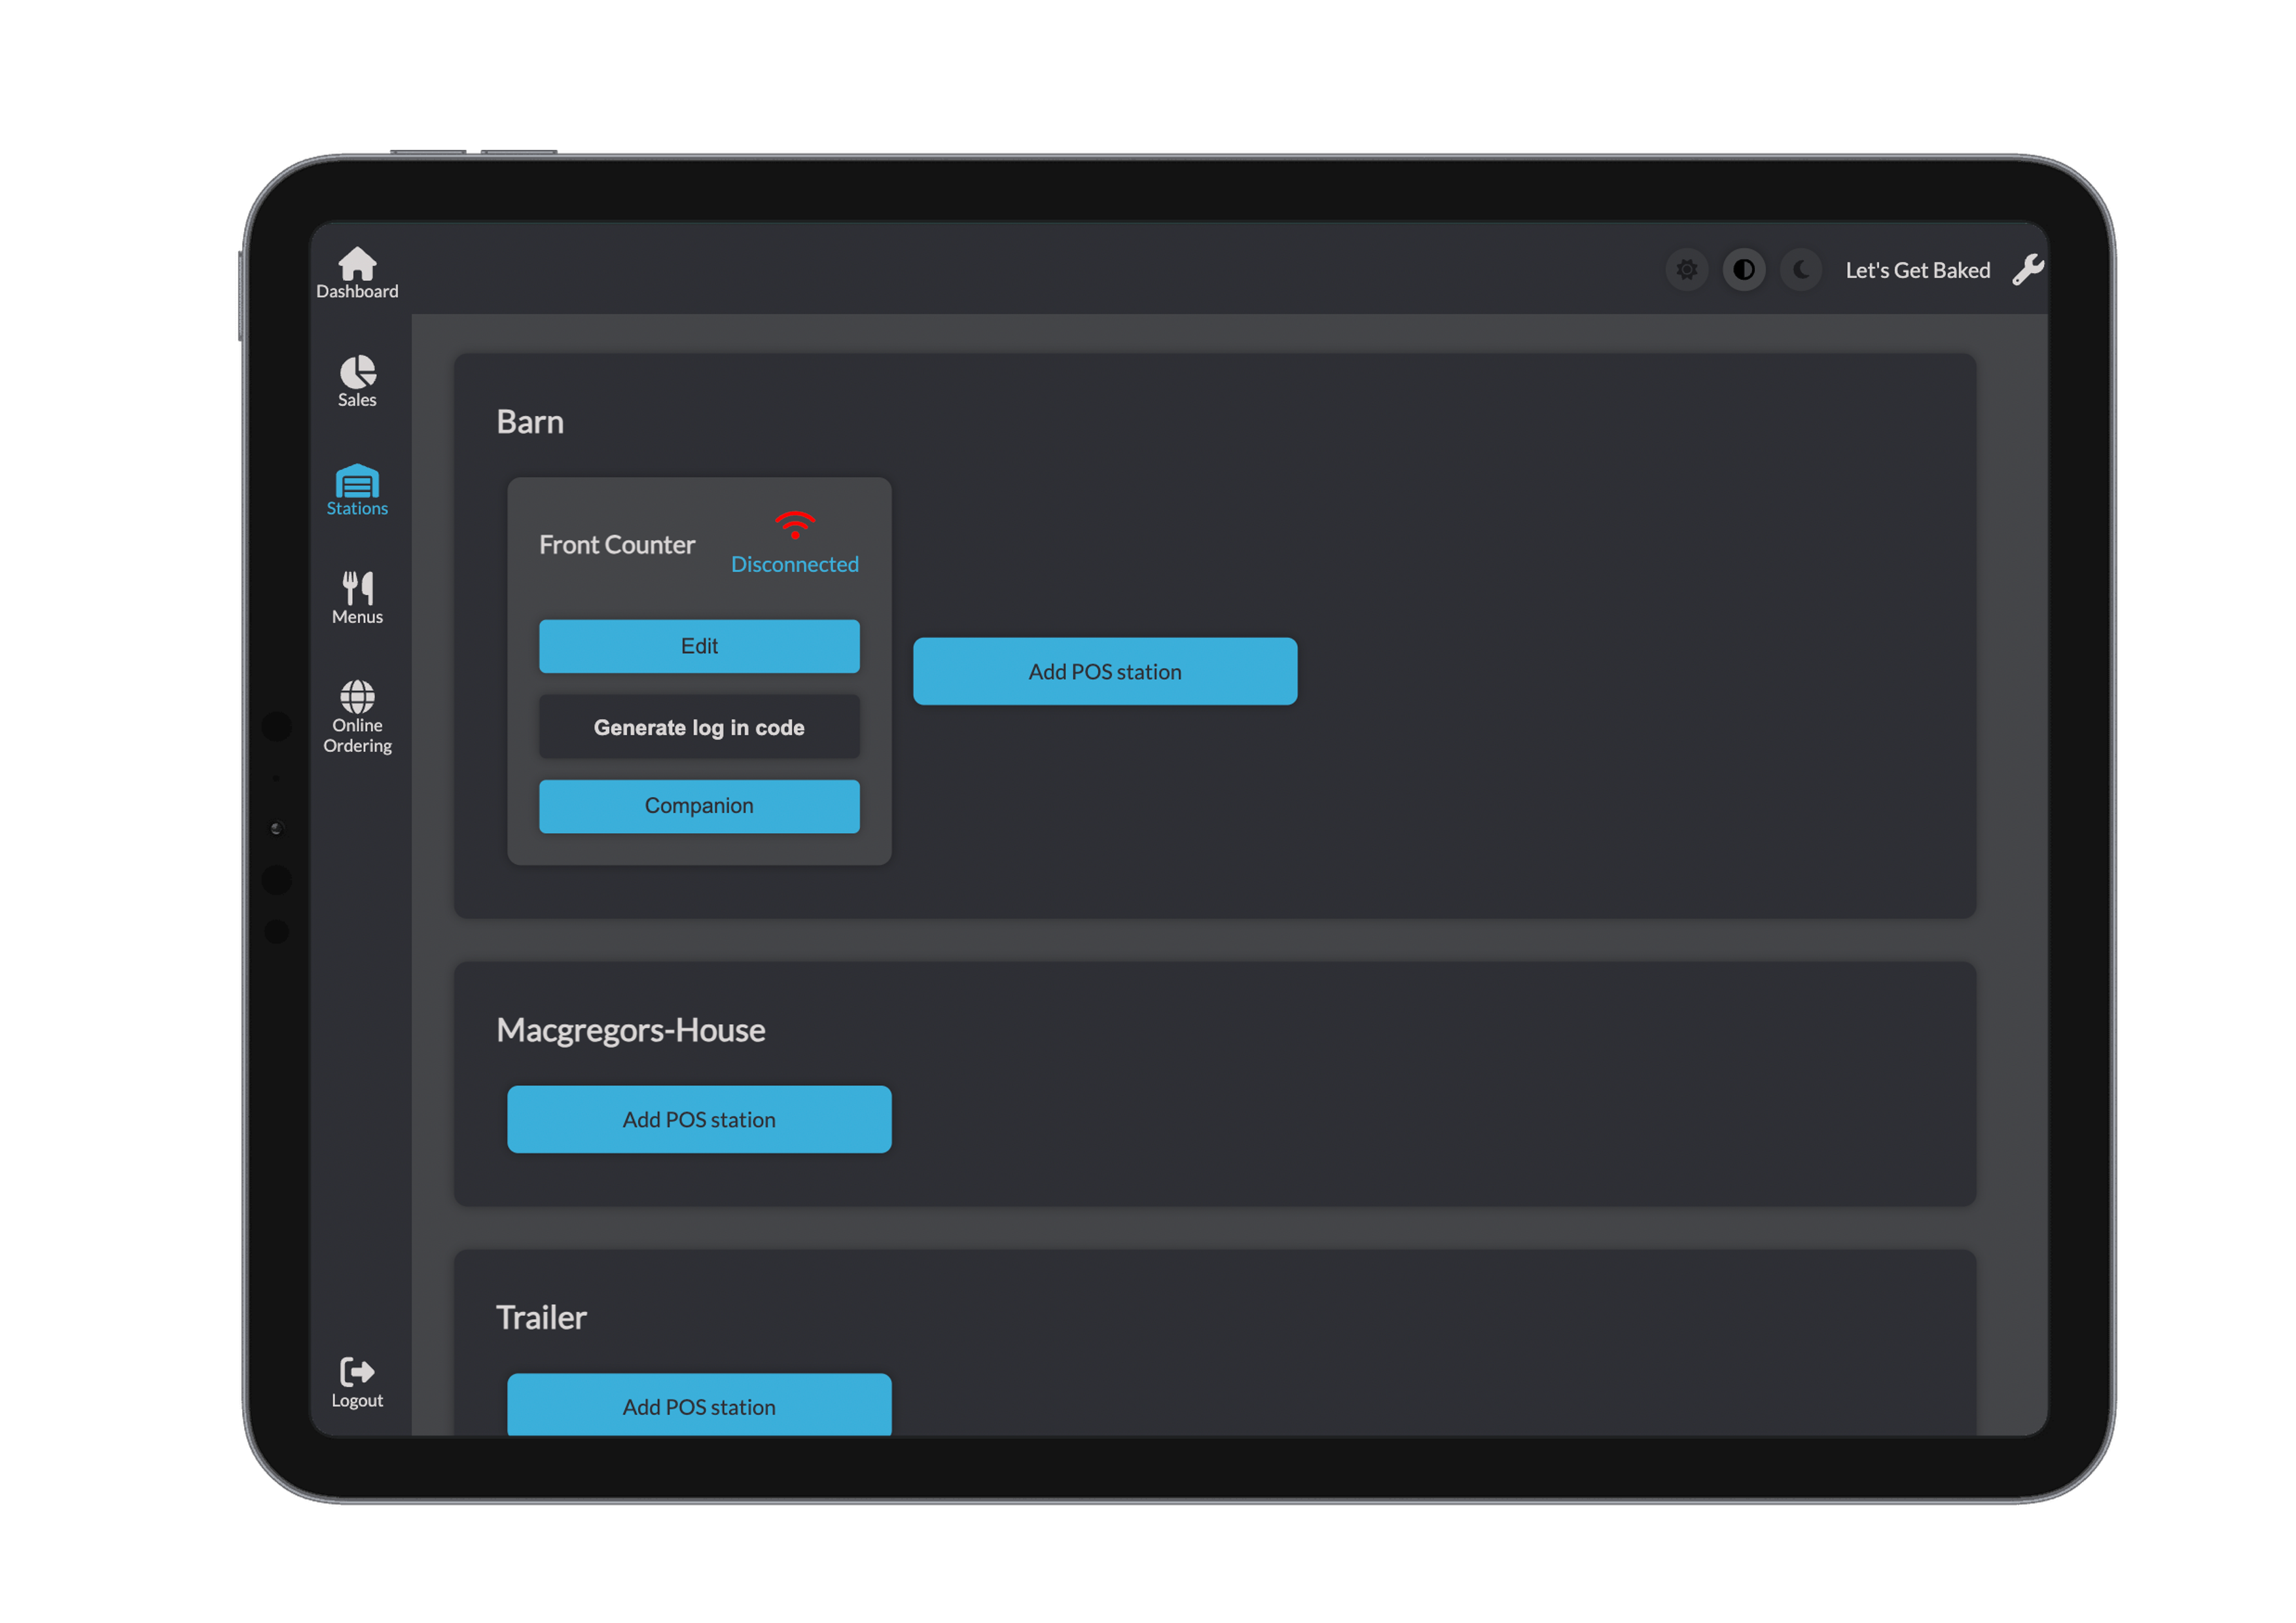Open the Companion for Front Counter
Screen dimensions: 2296x1623
pyautogui.click(x=699, y=806)
